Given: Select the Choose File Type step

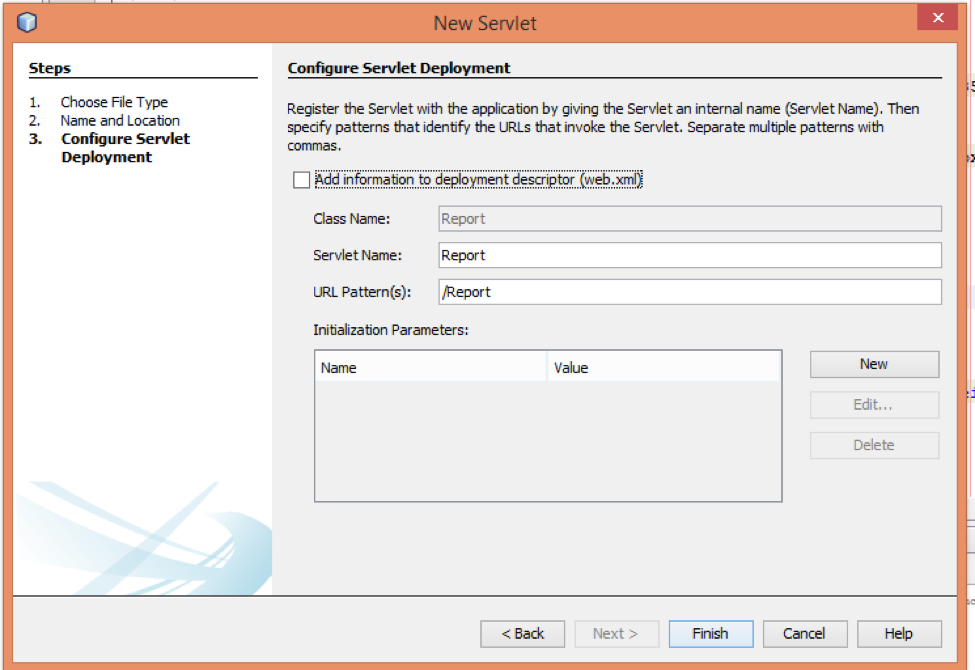Looking at the screenshot, I should 114,102.
